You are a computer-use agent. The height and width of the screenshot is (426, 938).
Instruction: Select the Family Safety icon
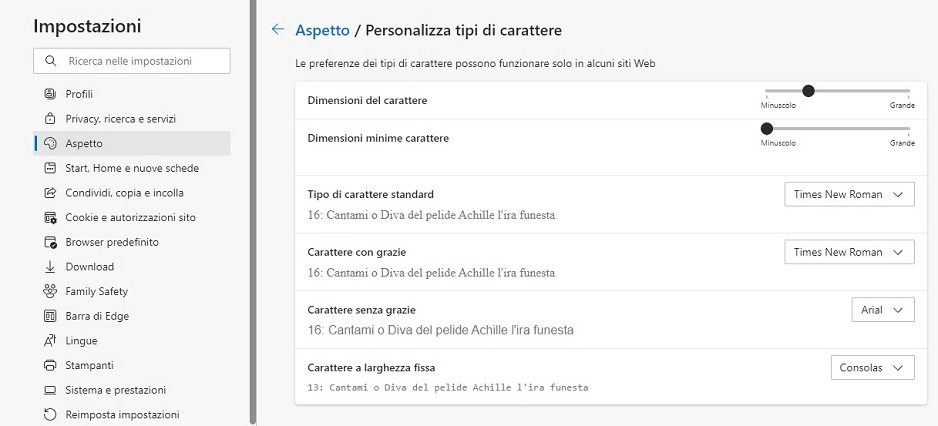pos(50,291)
